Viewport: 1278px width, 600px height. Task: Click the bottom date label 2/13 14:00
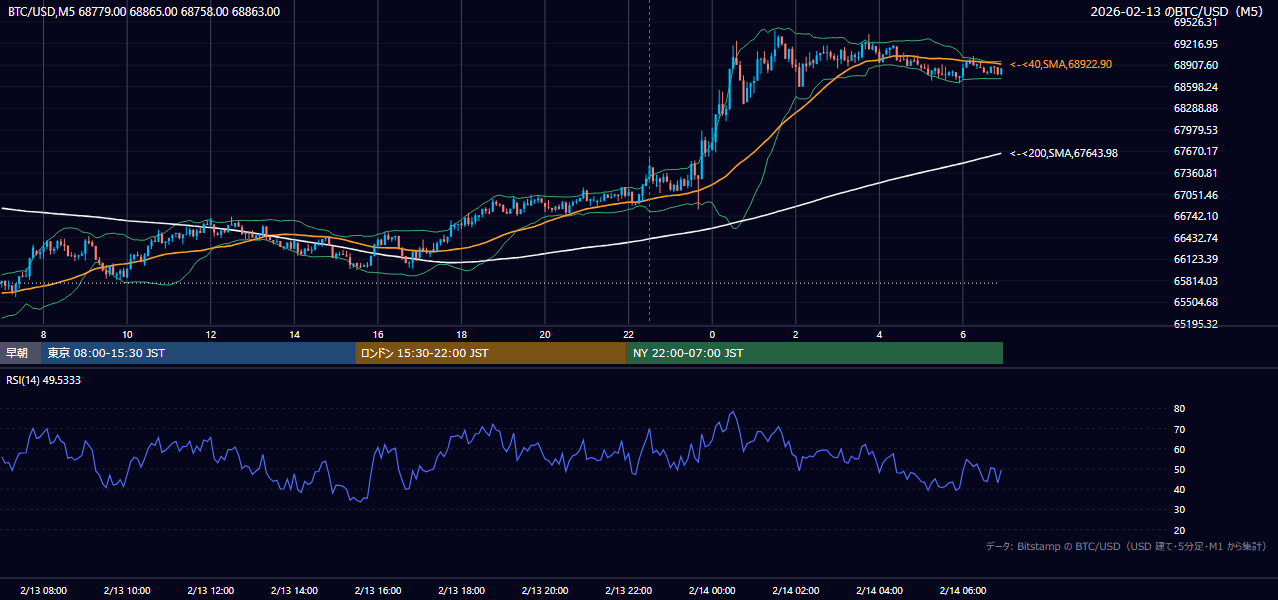click(294, 590)
